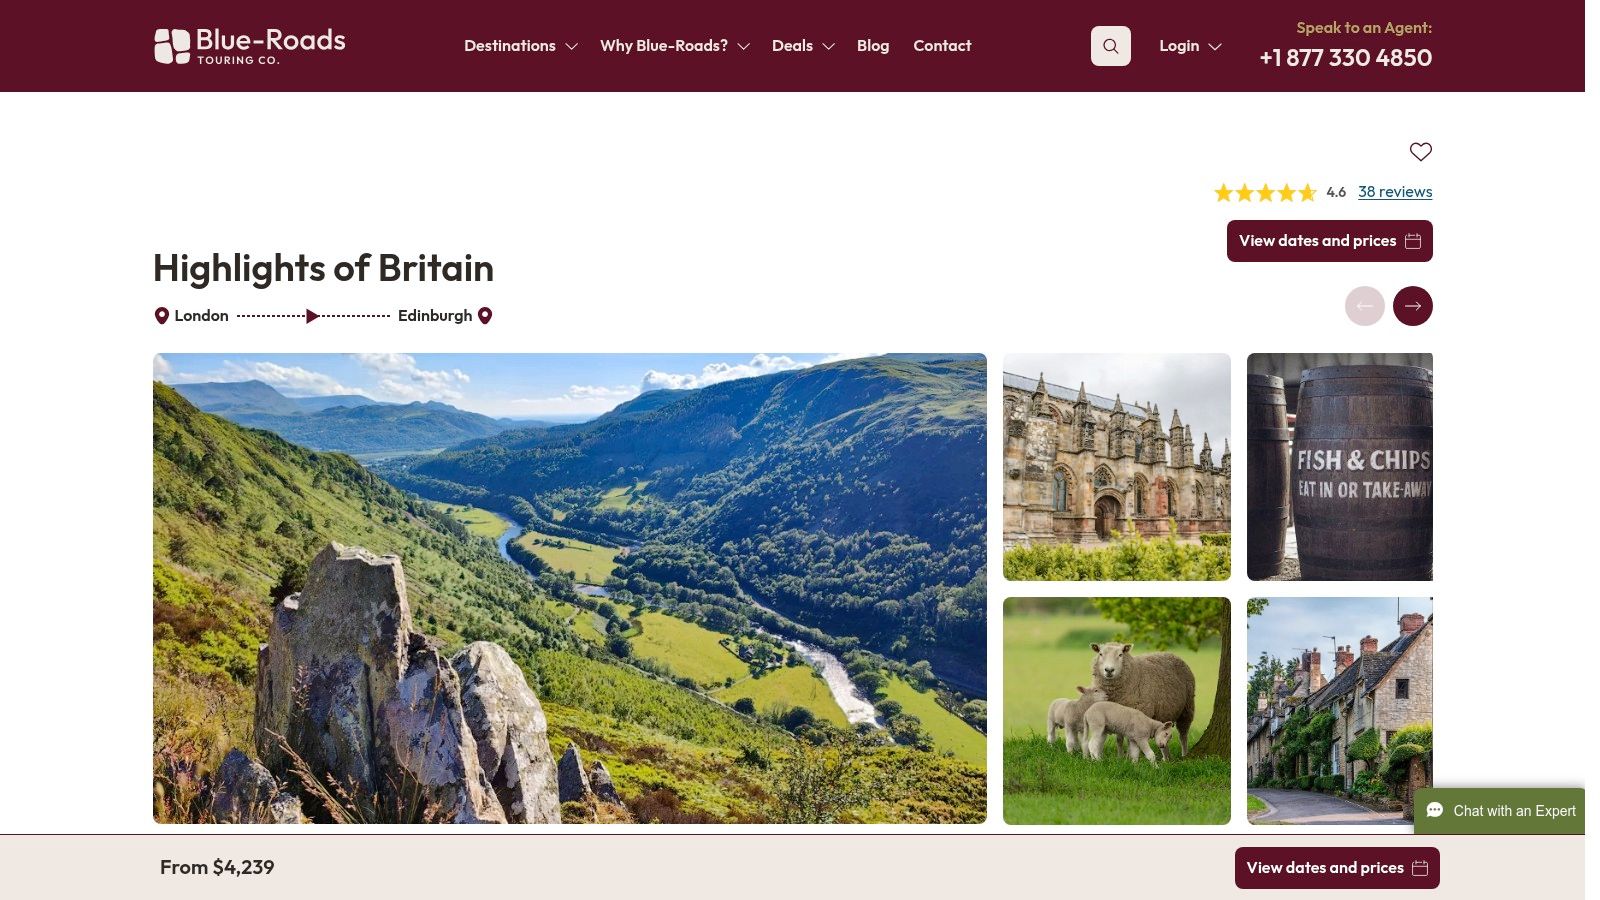Click the five-star rating icons
This screenshot has height=900, width=1600.
[x=1265, y=193]
